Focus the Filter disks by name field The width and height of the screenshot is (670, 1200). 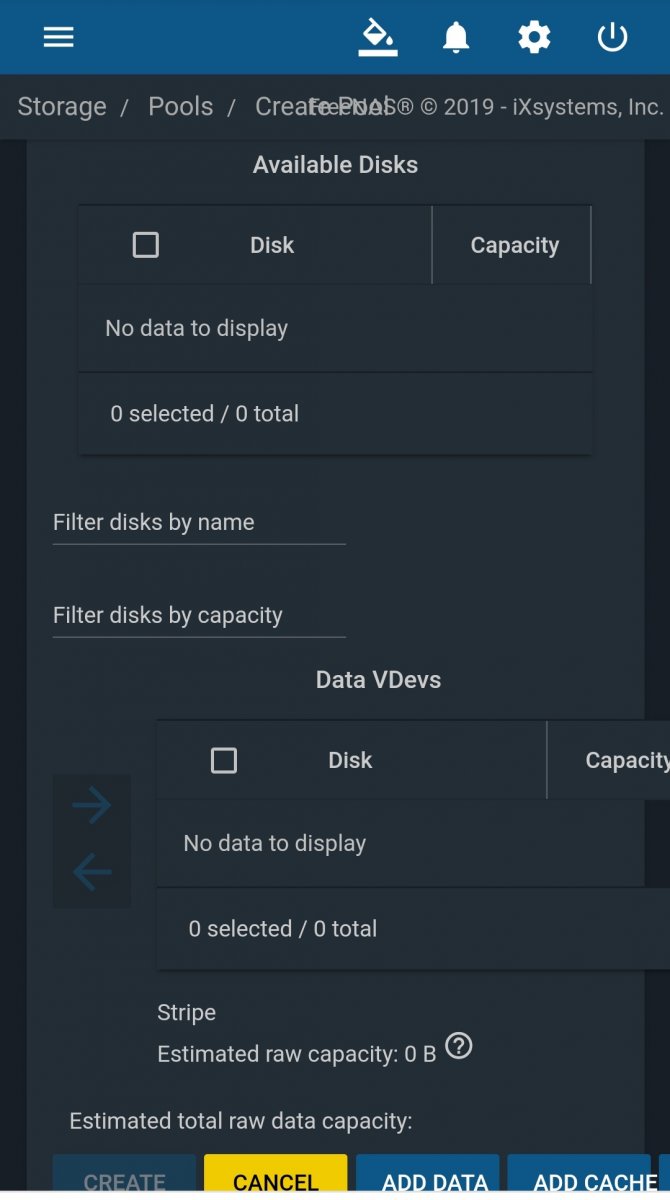click(x=199, y=523)
